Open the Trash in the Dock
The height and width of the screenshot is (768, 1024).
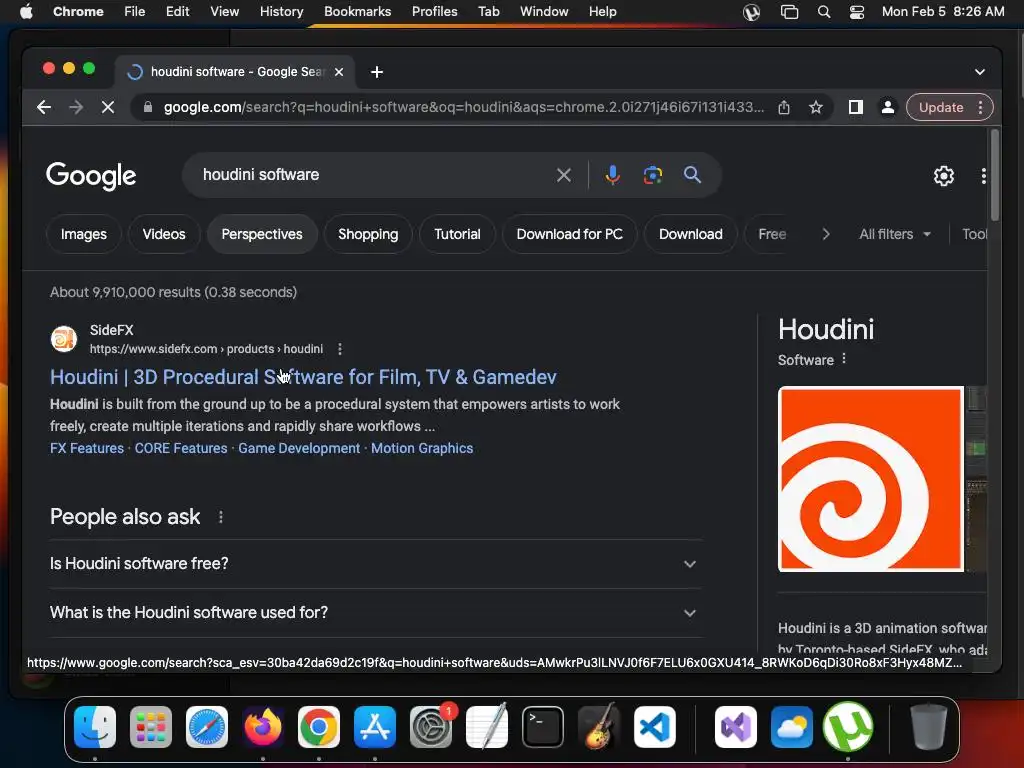point(928,727)
